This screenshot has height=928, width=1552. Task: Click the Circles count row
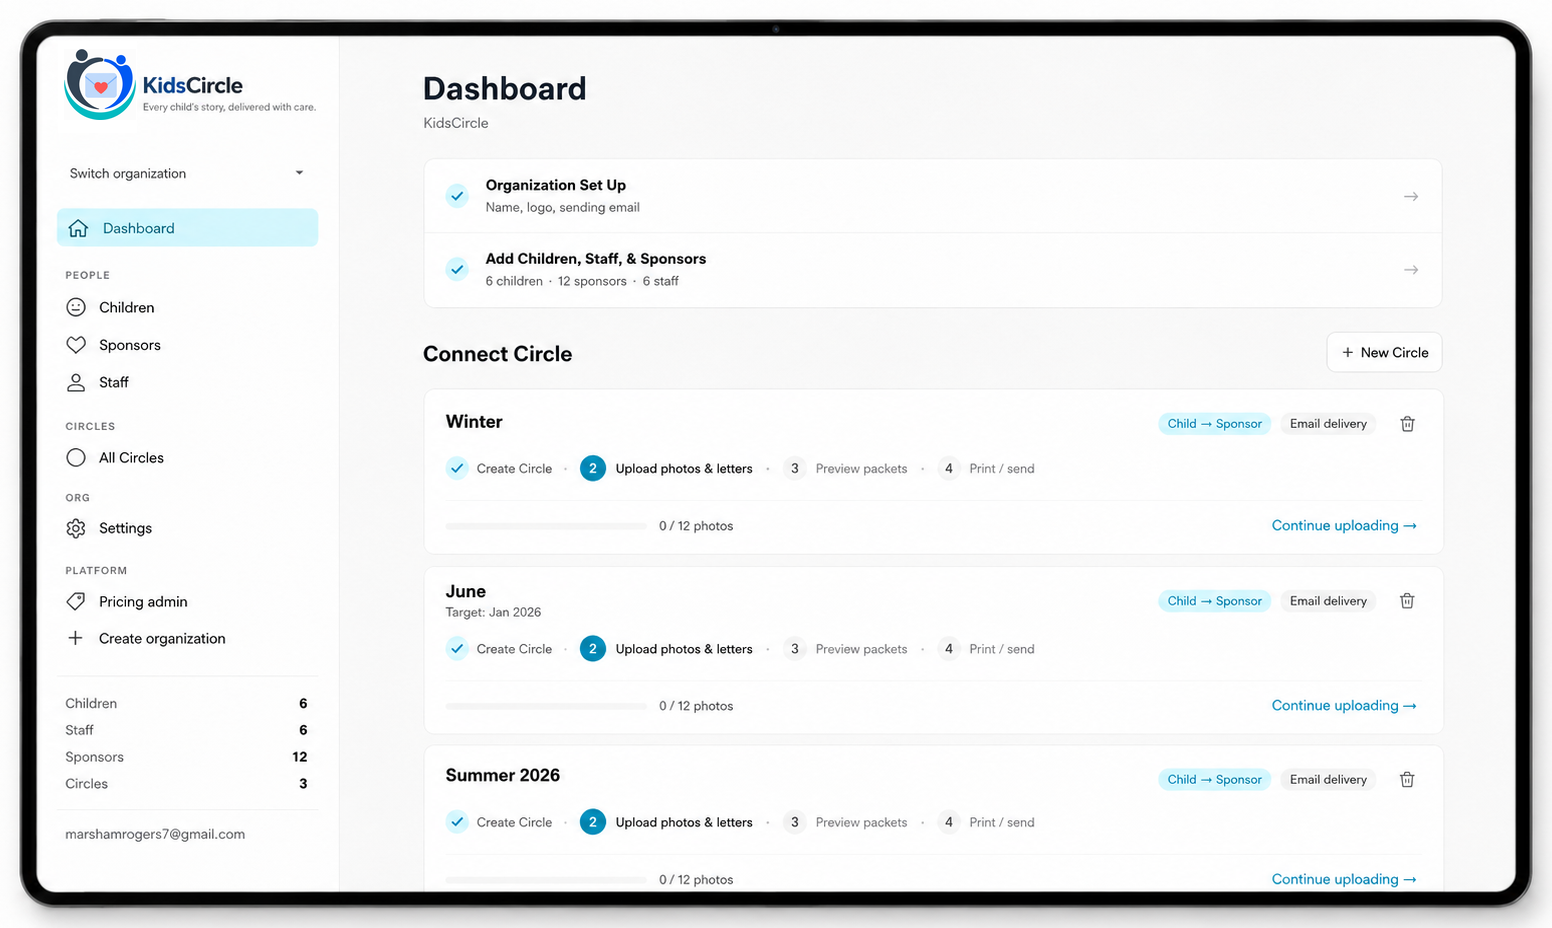click(x=187, y=784)
